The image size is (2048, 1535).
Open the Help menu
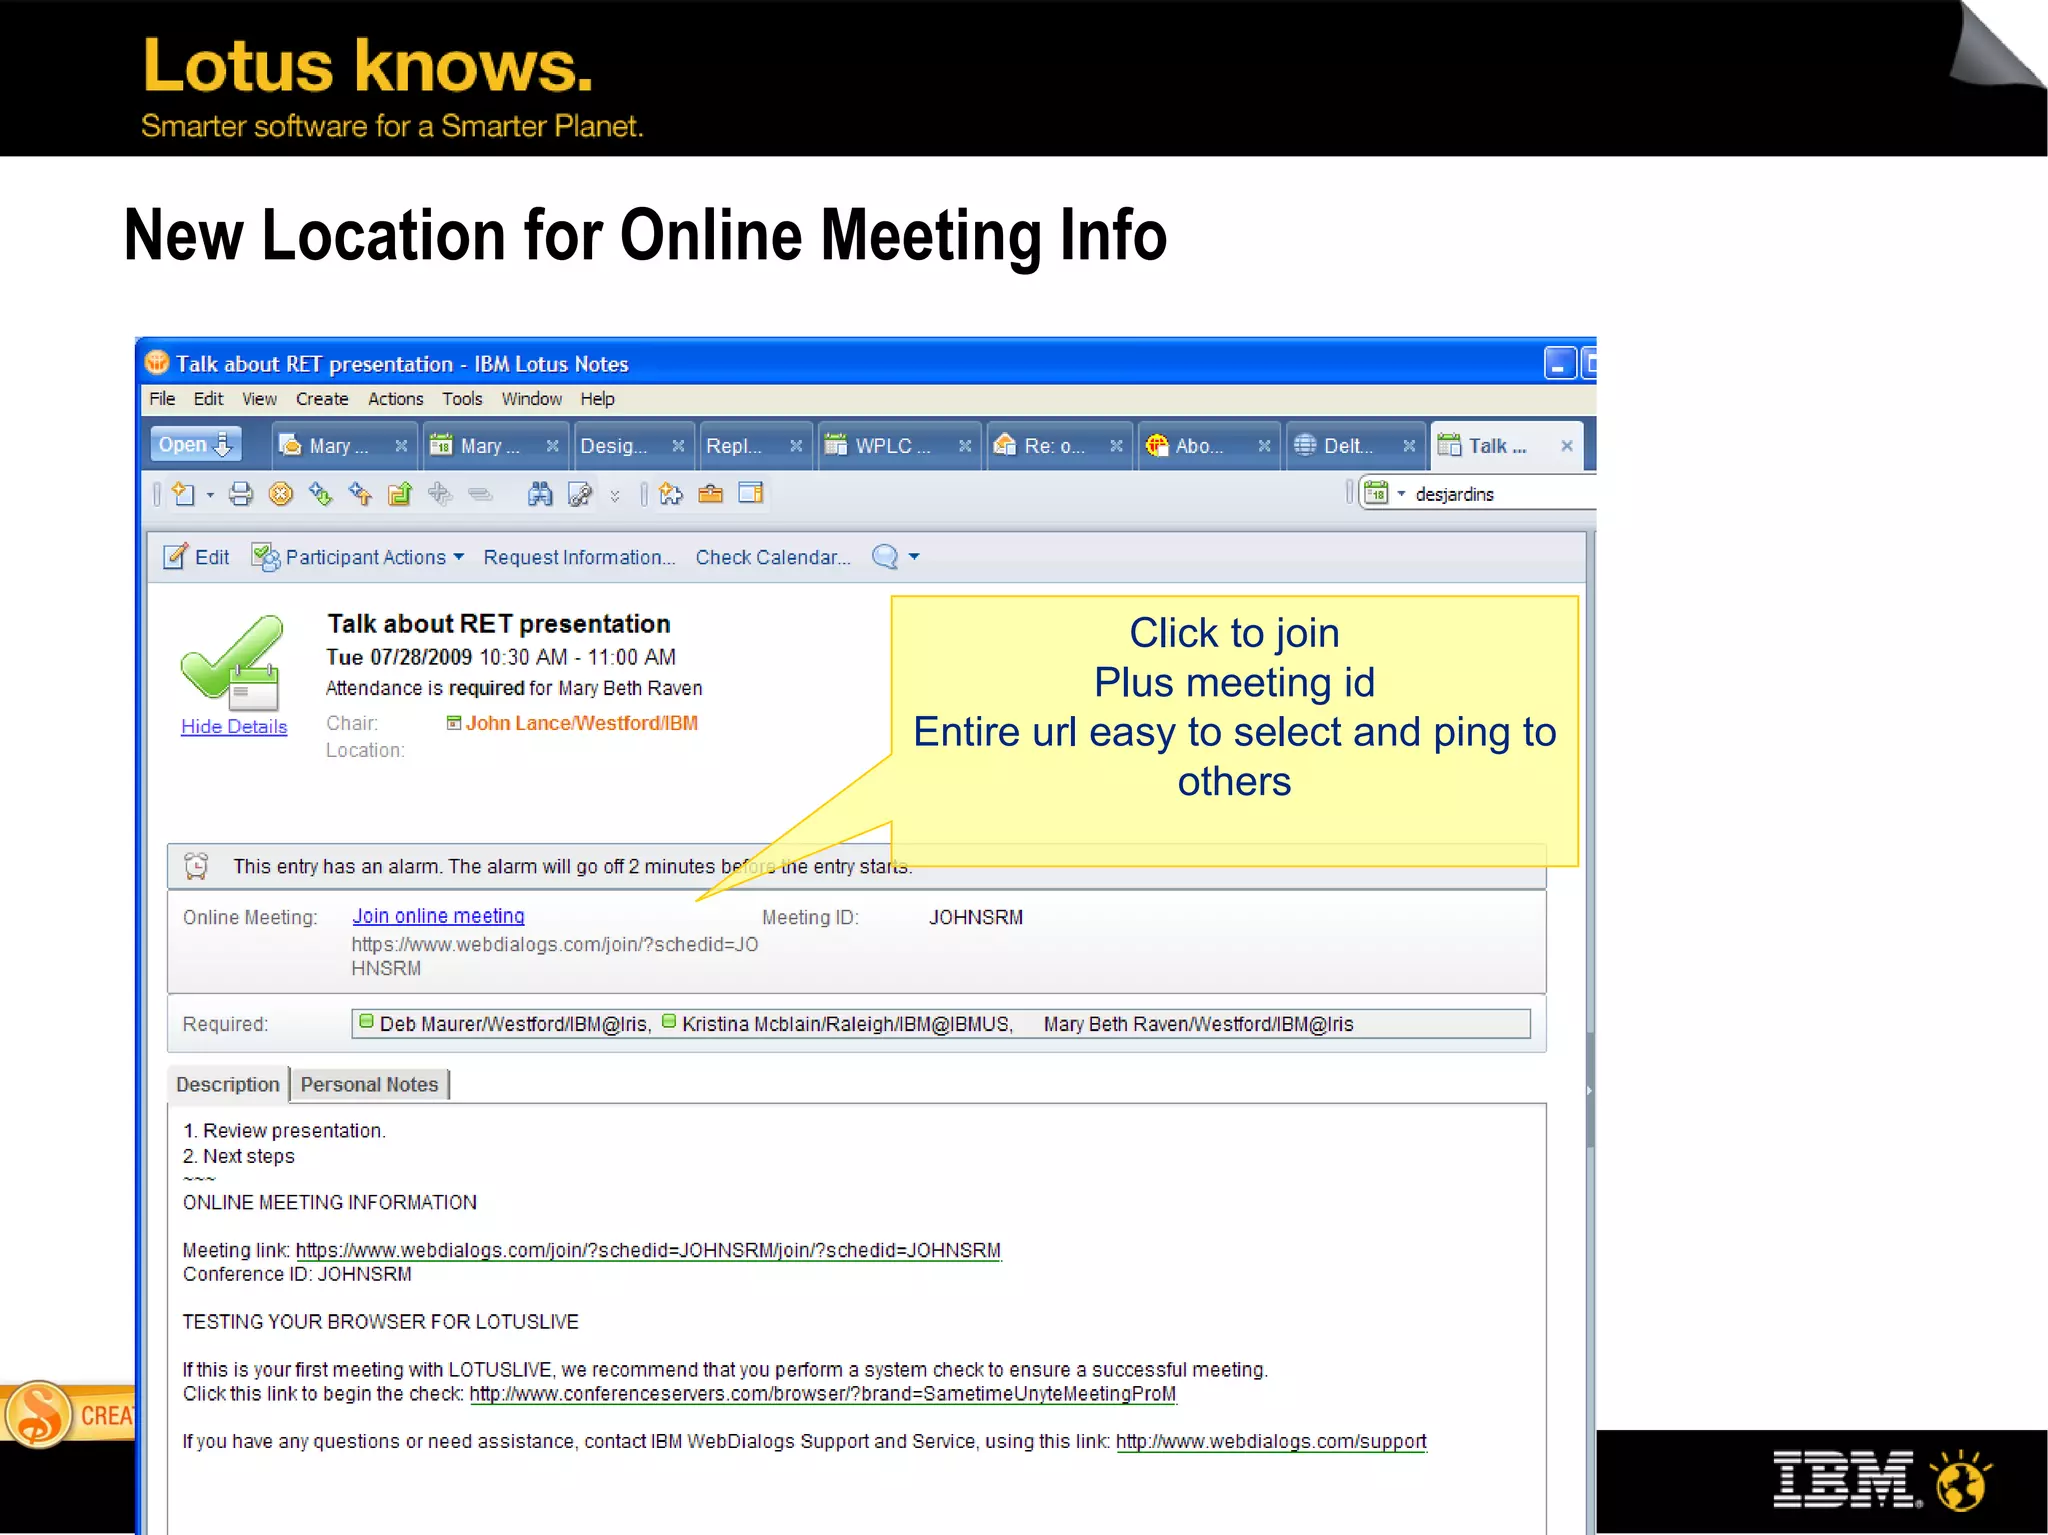tap(597, 399)
